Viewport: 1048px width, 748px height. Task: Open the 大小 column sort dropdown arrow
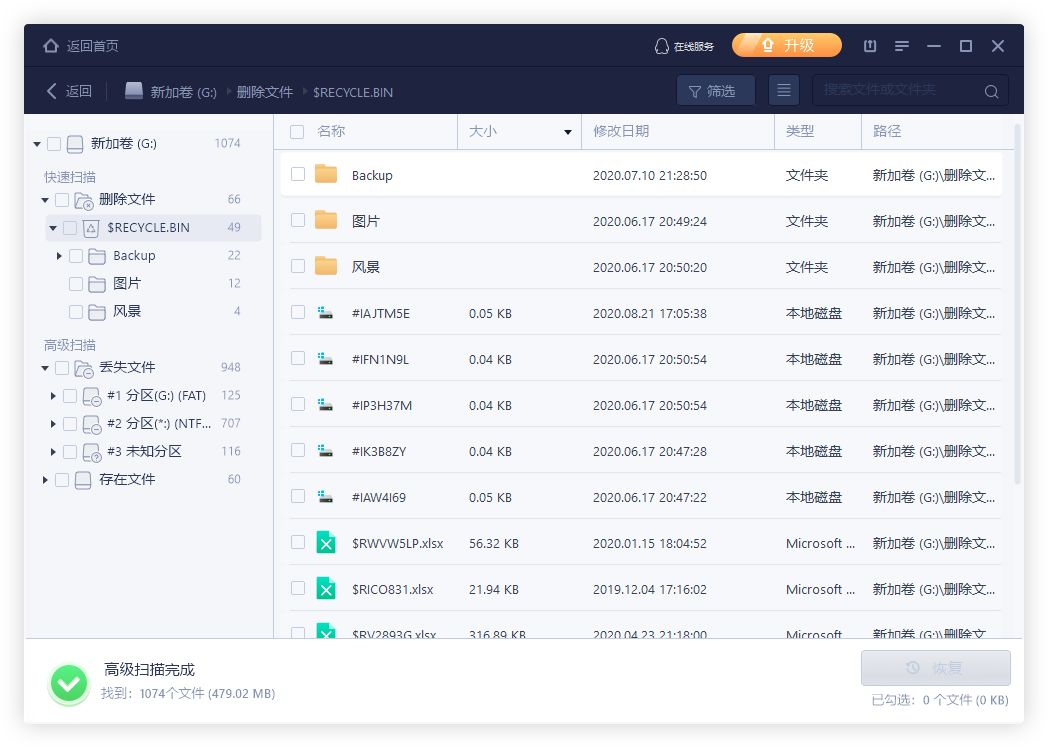(568, 132)
